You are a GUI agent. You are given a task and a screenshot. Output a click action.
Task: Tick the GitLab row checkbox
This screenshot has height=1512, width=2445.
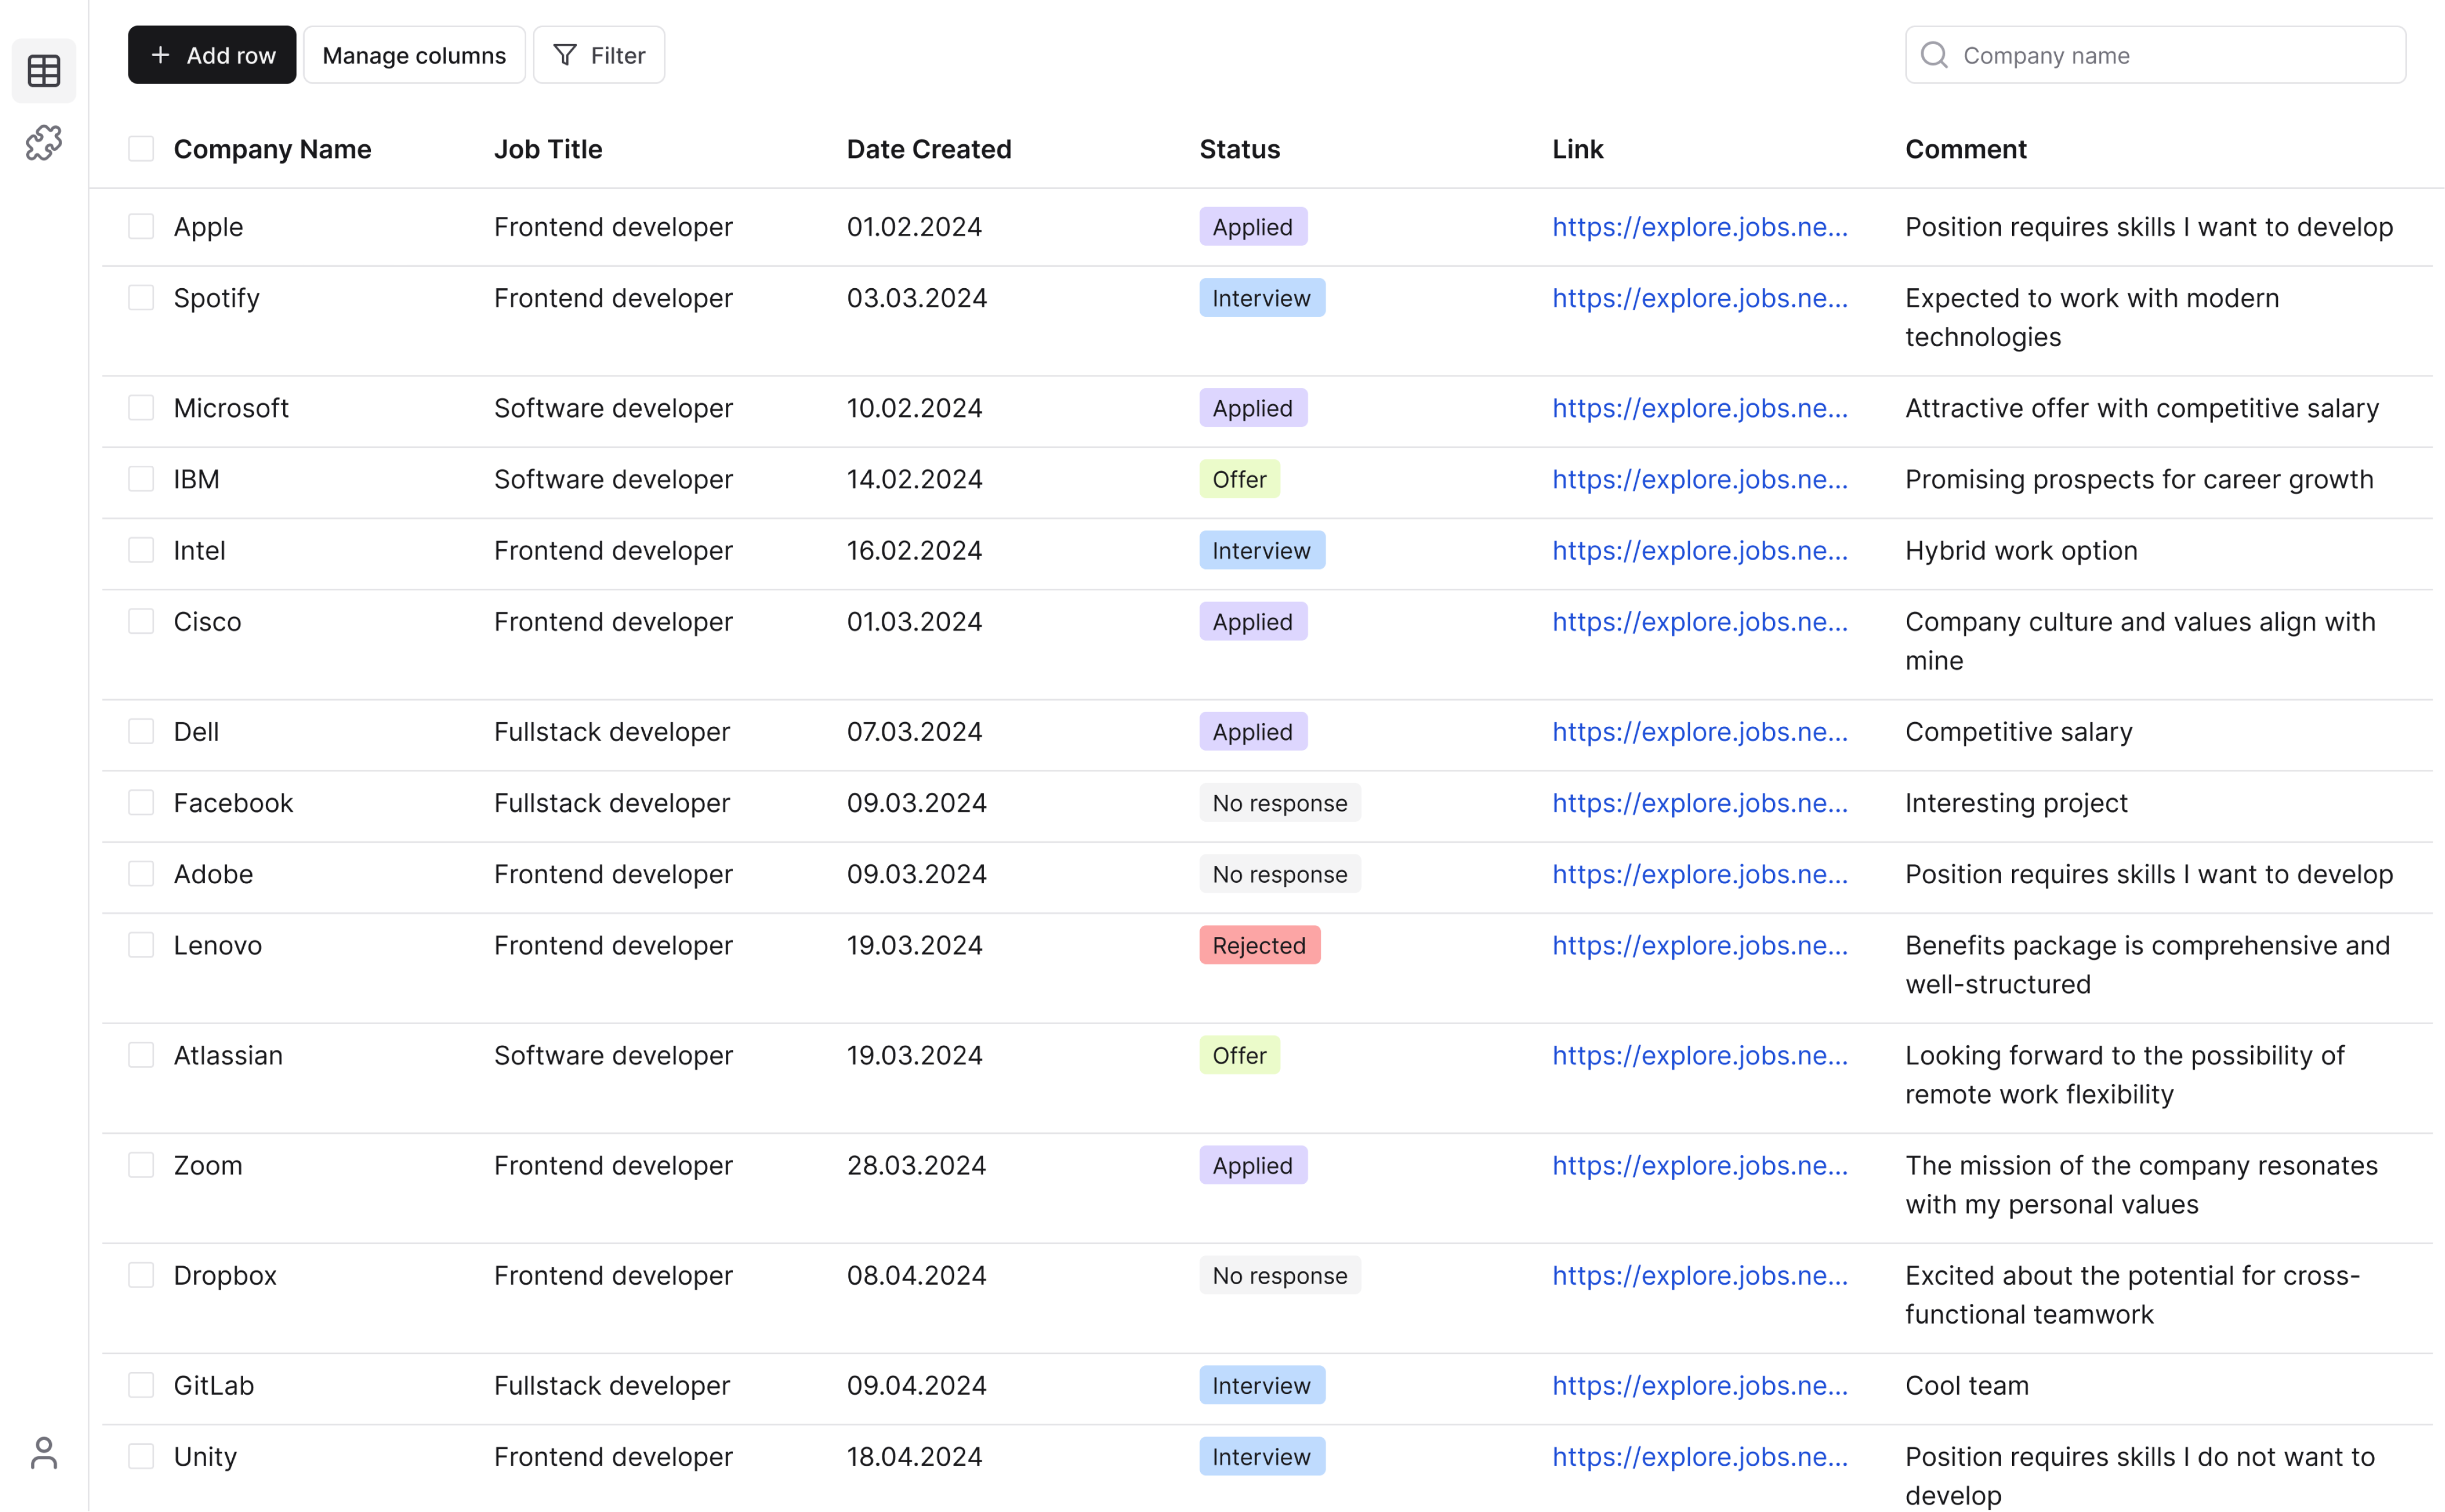(x=141, y=1385)
